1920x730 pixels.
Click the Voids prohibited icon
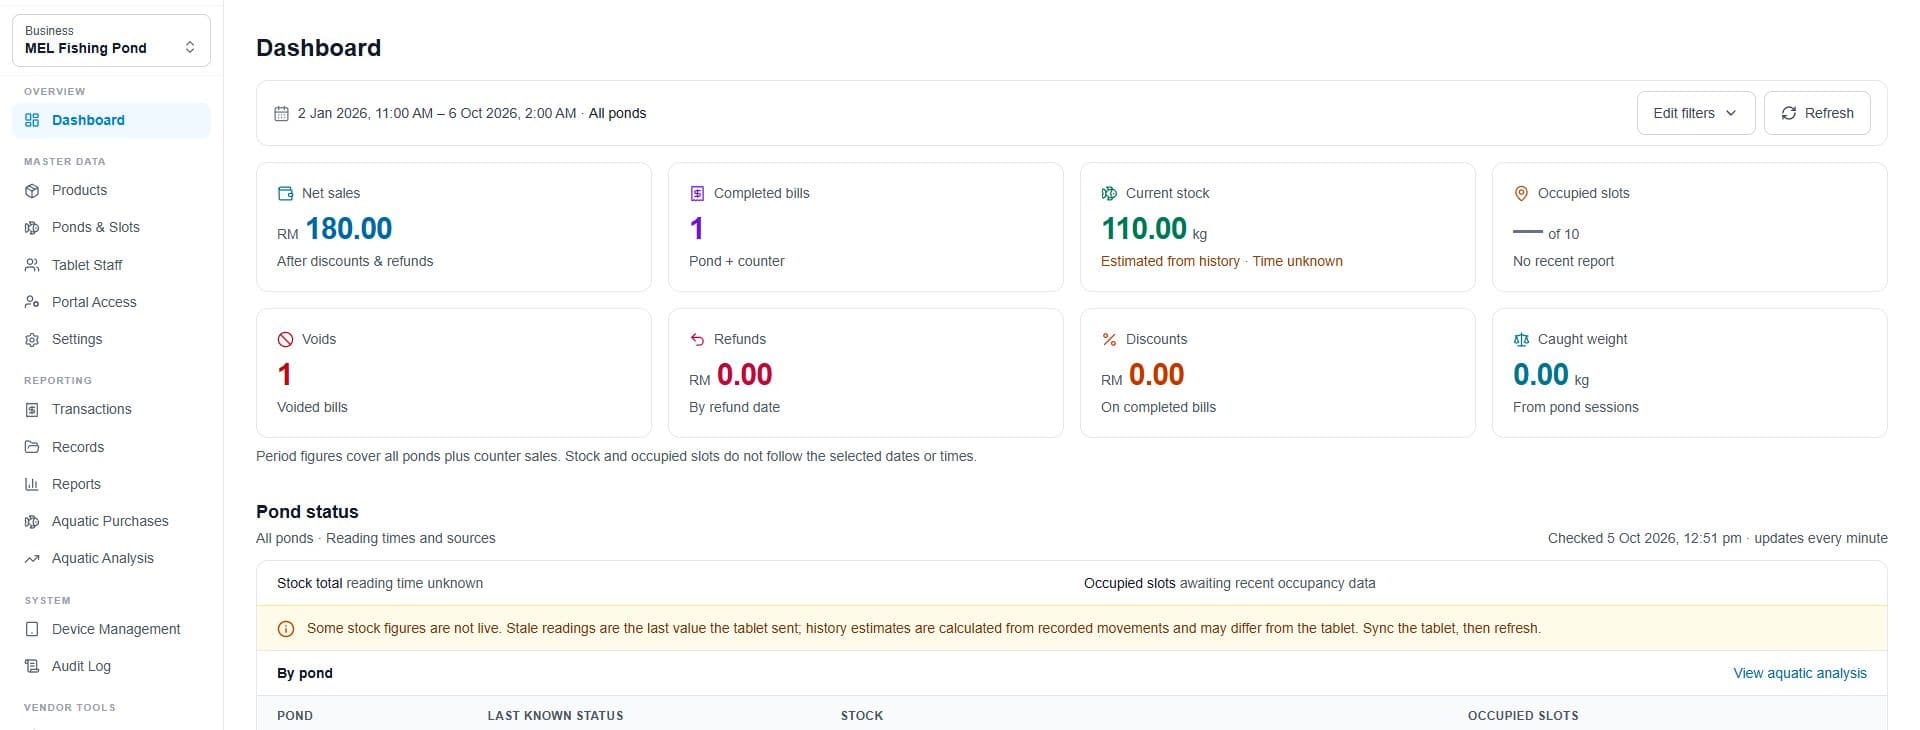(285, 339)
